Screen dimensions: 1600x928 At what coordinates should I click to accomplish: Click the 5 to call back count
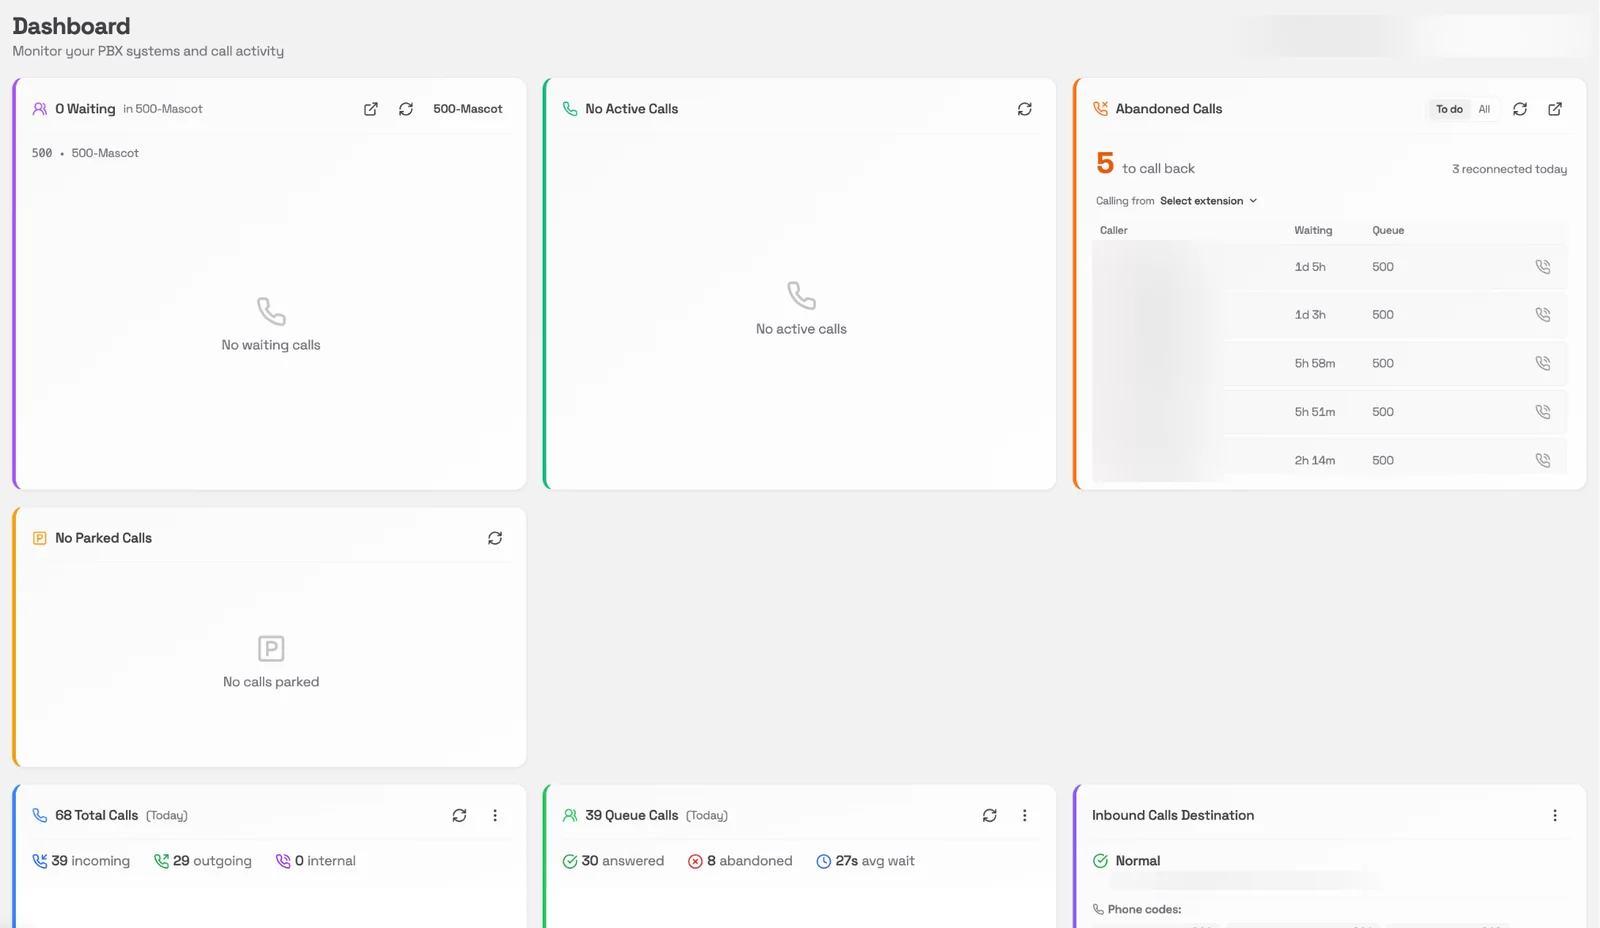pyautogui.click(x=1146, y=164)
